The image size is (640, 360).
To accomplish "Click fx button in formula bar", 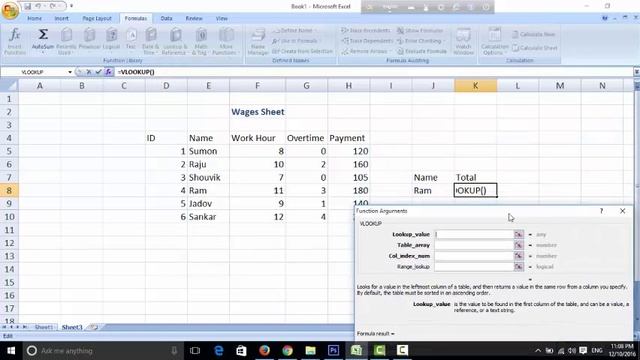I will [108, 72].
